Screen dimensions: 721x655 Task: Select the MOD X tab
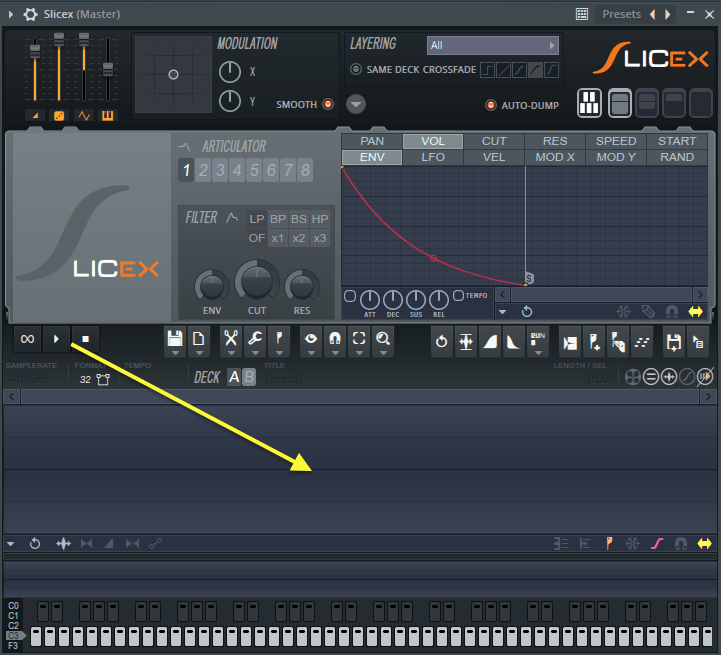click(x=555, y=157)
